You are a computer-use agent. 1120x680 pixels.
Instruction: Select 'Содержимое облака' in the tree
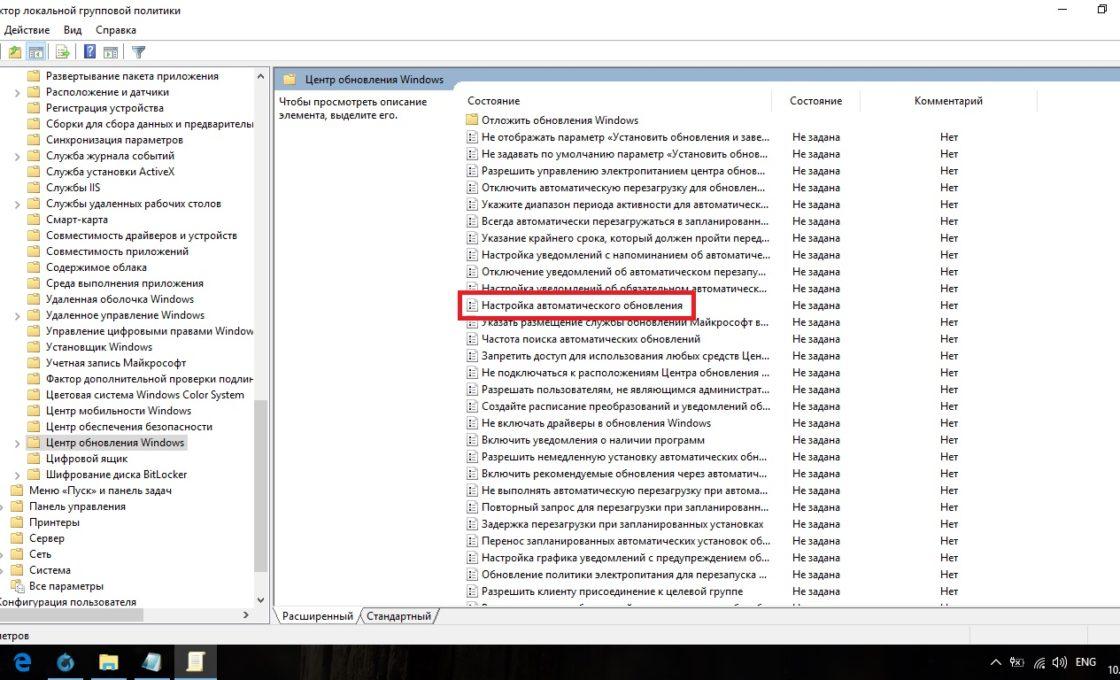(x=96, y=267)
